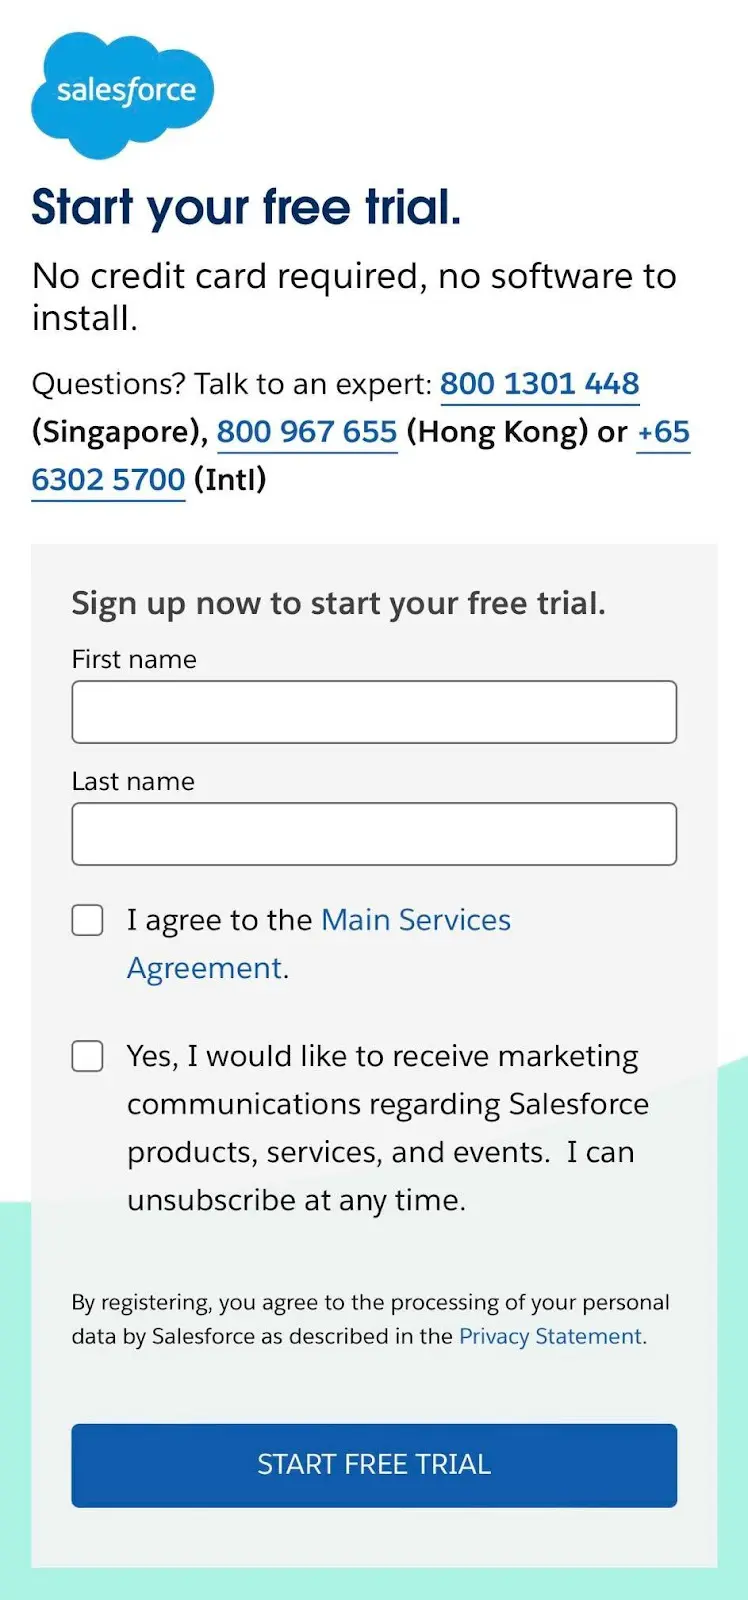Opt in to marketing communications checkbox
This screenshot has width=748, height=1600.
(x=87, y=1055)
